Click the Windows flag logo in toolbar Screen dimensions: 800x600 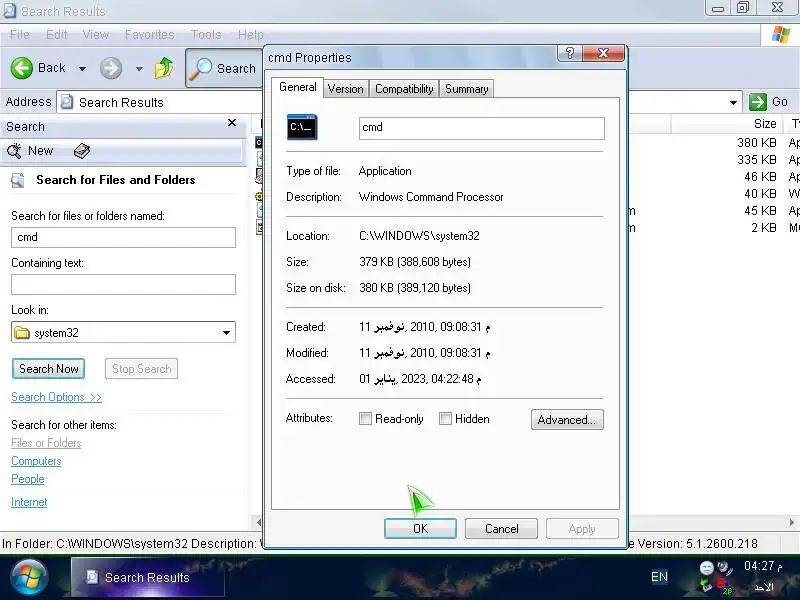tap(781, 35)
